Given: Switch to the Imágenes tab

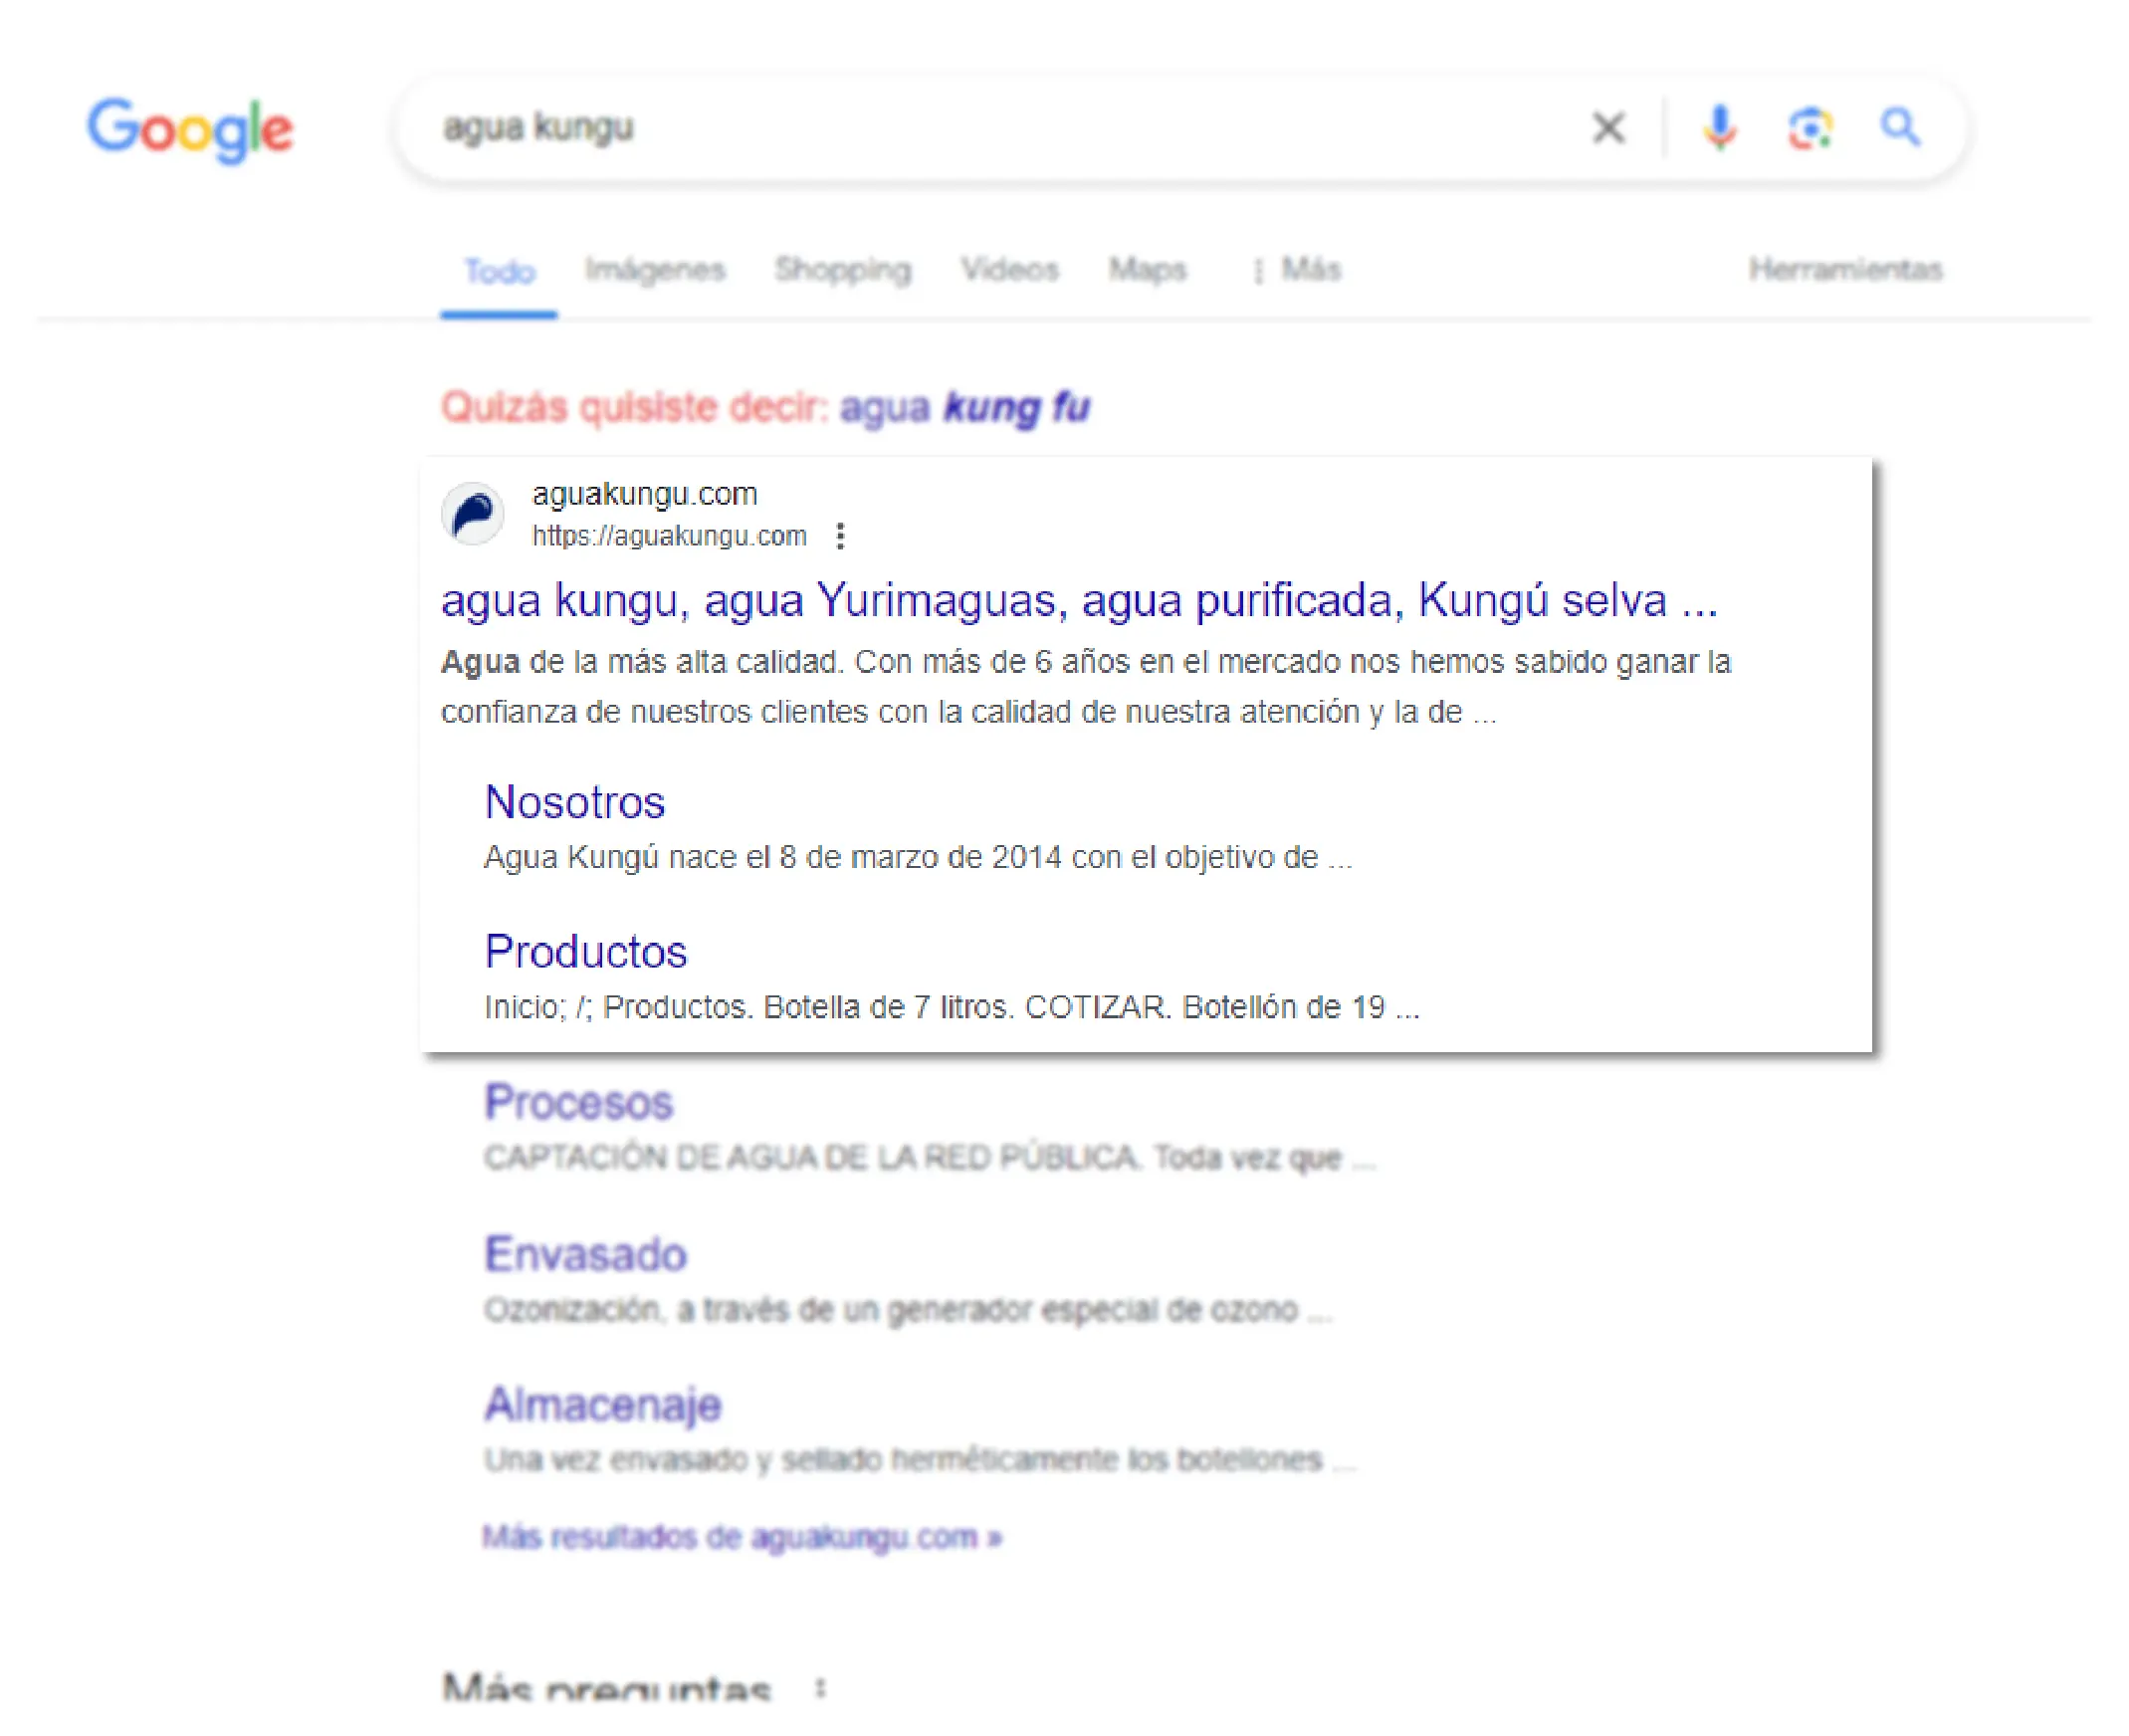Looking at the screenshot, I should [655, 269].
